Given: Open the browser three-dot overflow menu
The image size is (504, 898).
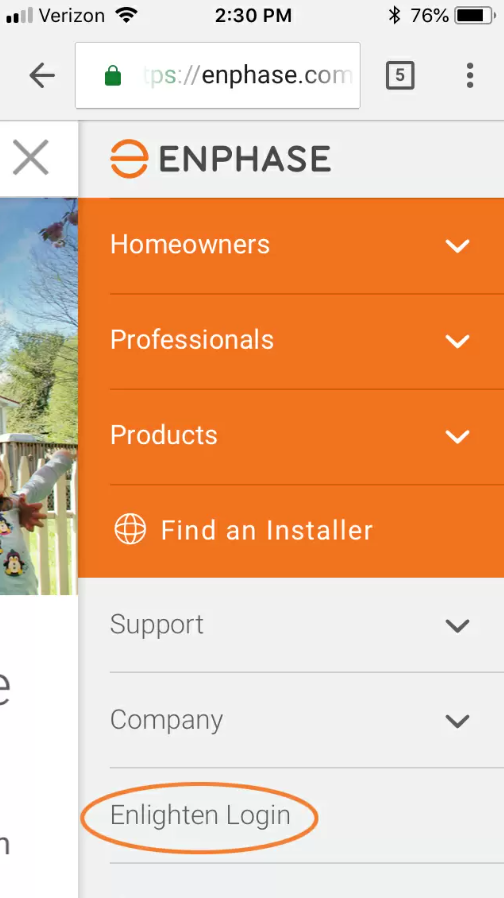Looking at the screenshot, I should pyautogui.click(x=470, y=75).
